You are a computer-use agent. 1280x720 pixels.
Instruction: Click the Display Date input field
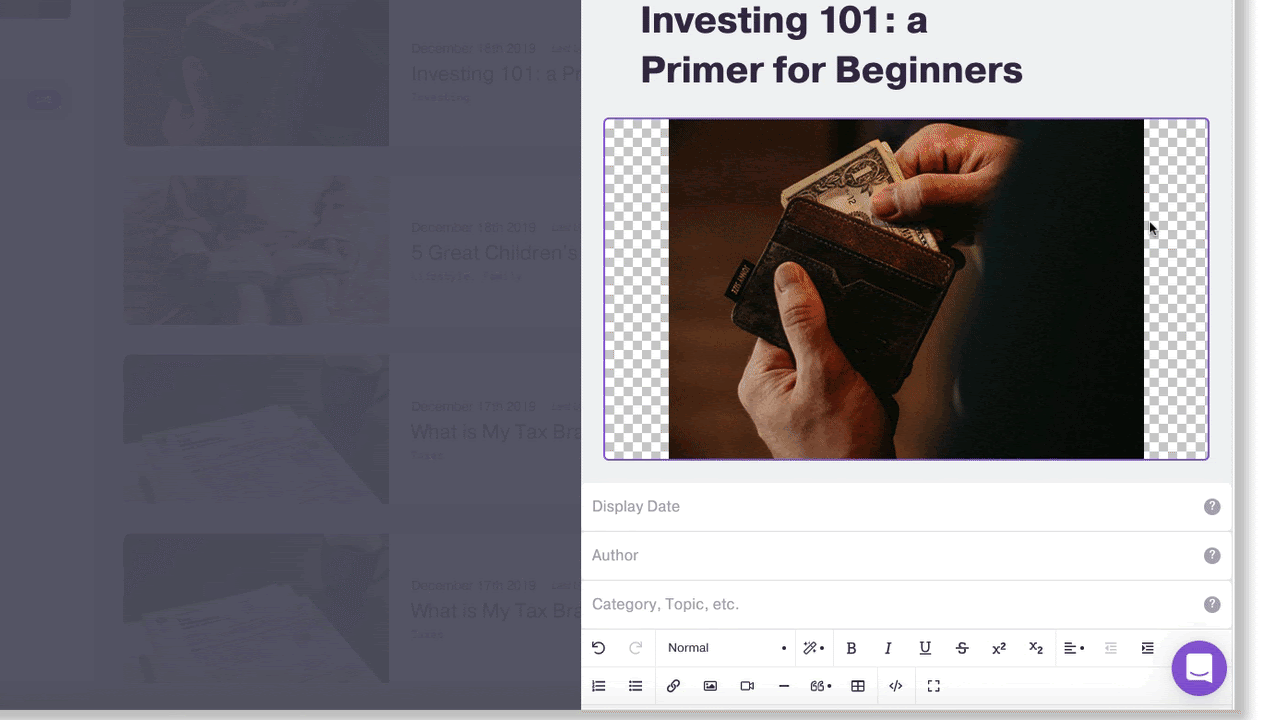tap(890, 507)
